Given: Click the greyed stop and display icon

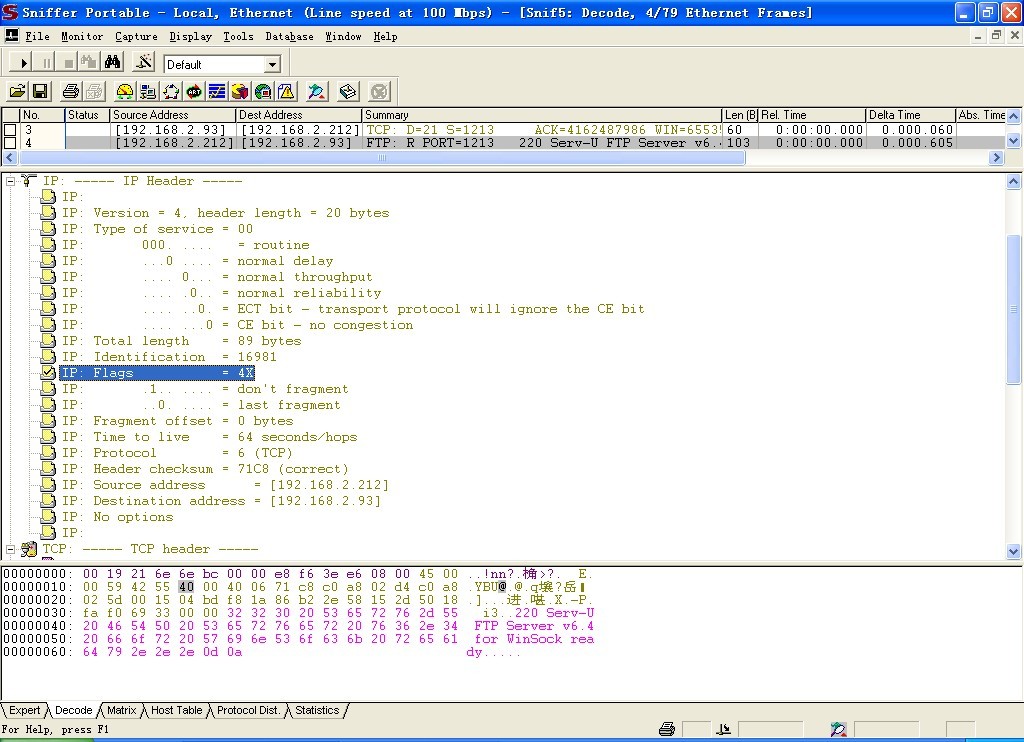Looking at the screenshot, I should point(89,63).
